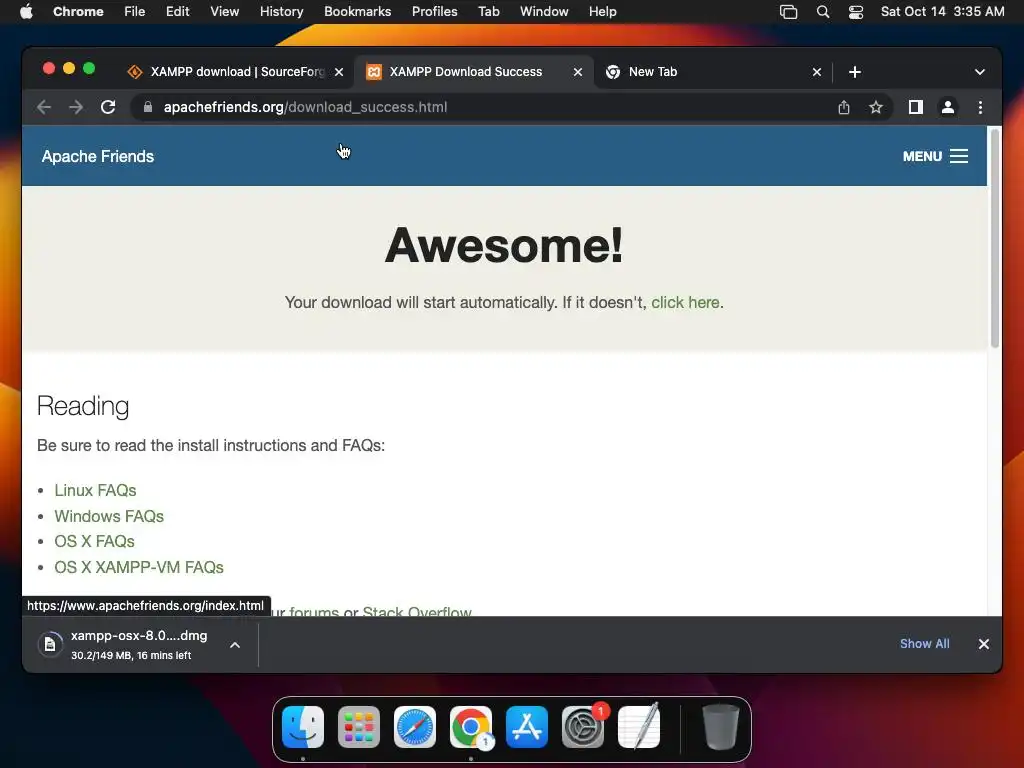Screen dimensions: 1024x768
Task: Open App Store from the Dock
Action: 527,727
